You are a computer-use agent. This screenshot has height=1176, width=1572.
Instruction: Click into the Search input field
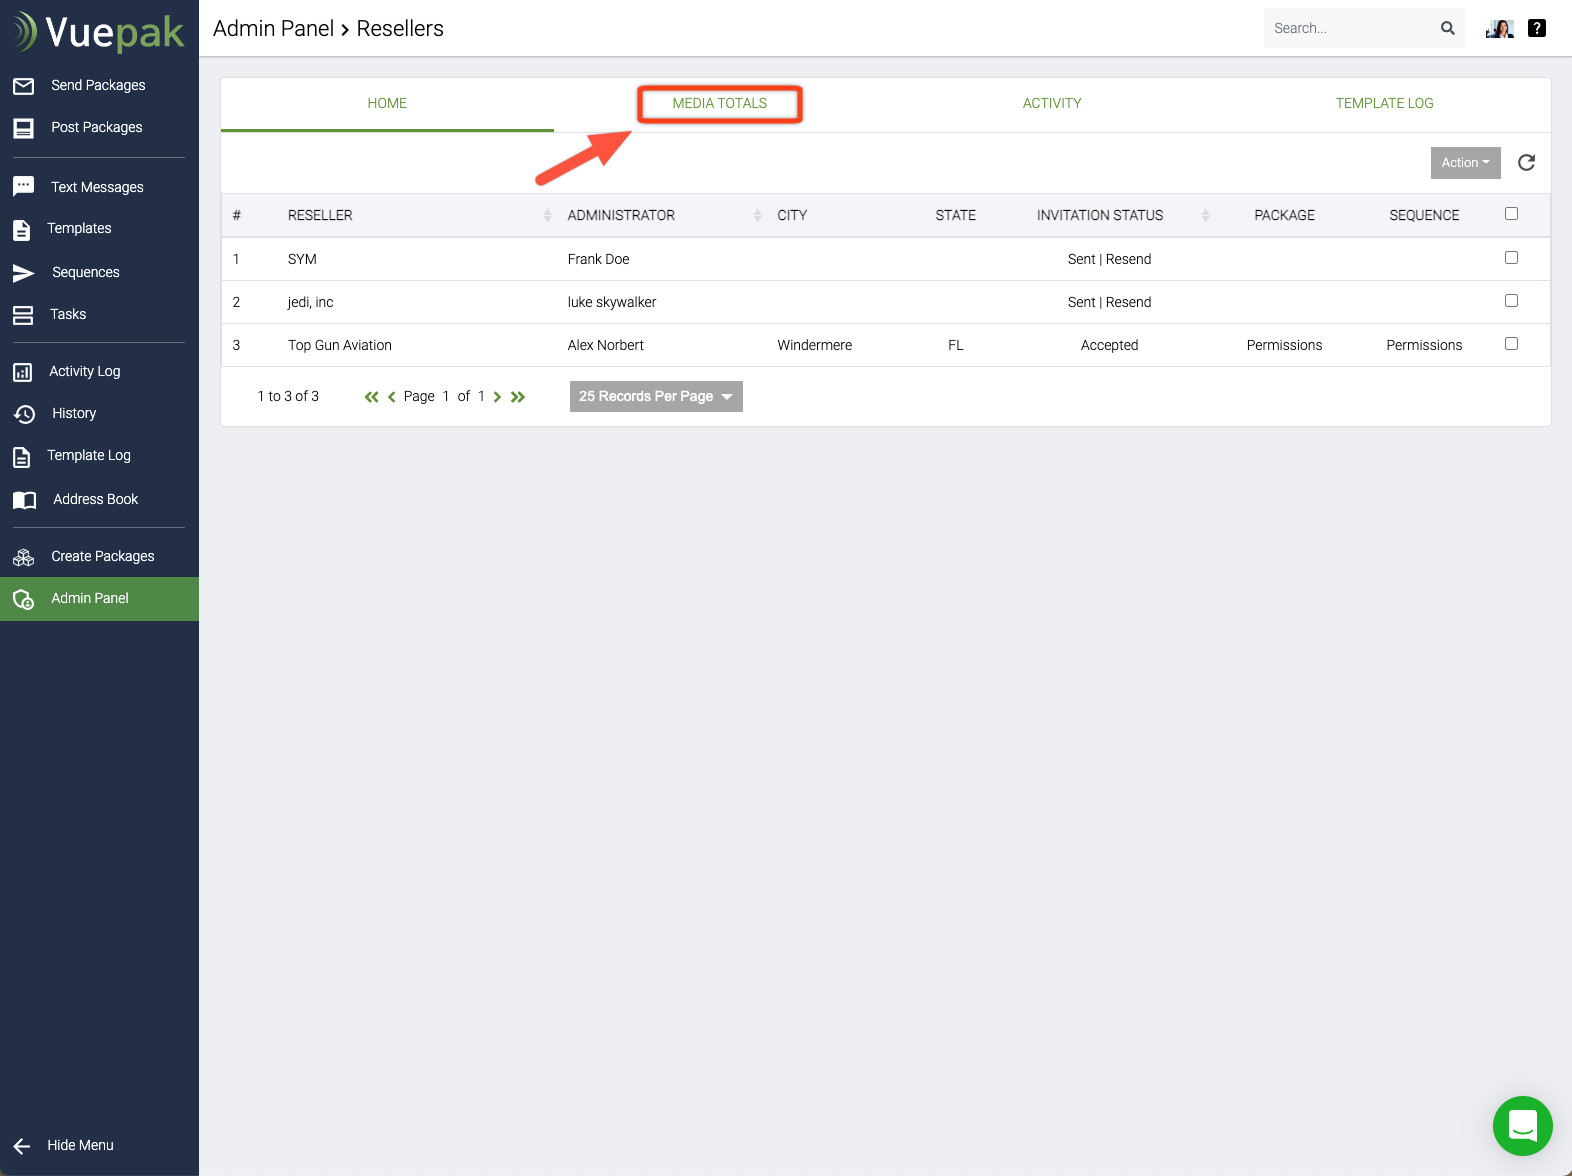[x=1350, y=28]
